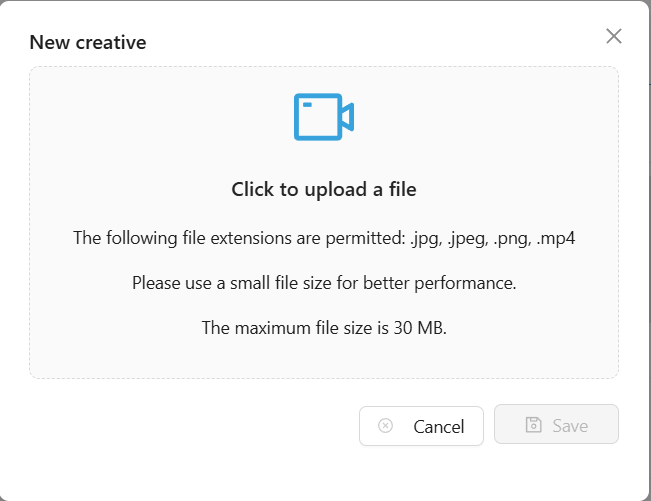
Task: Click the small file size performance note
Action: [x=324, y=283]
